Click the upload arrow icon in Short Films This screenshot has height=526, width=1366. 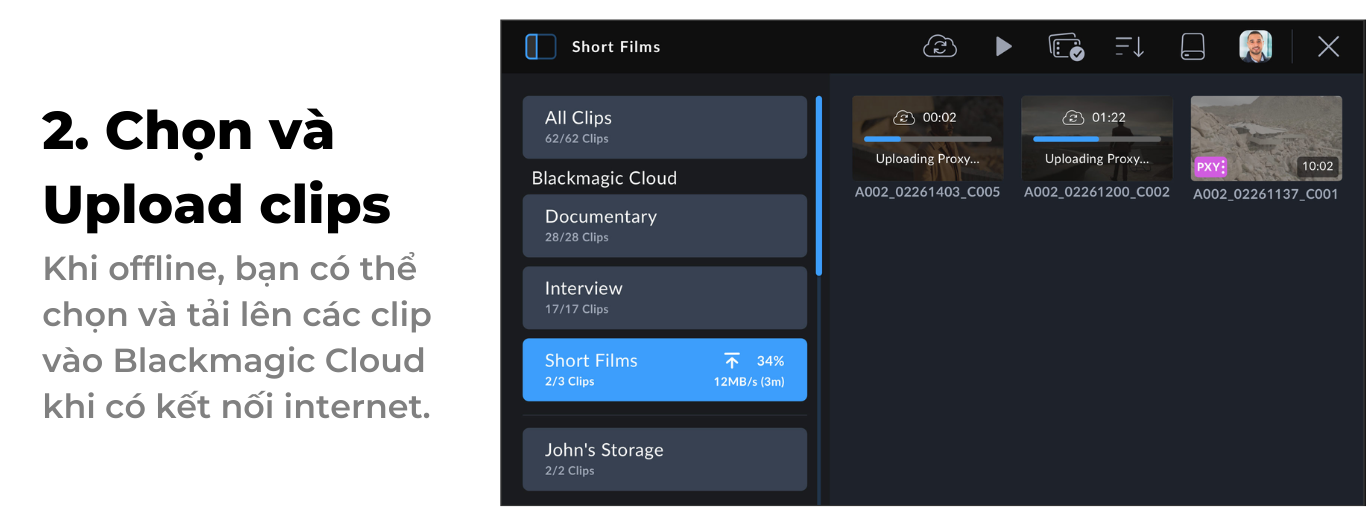coord(732,361)
